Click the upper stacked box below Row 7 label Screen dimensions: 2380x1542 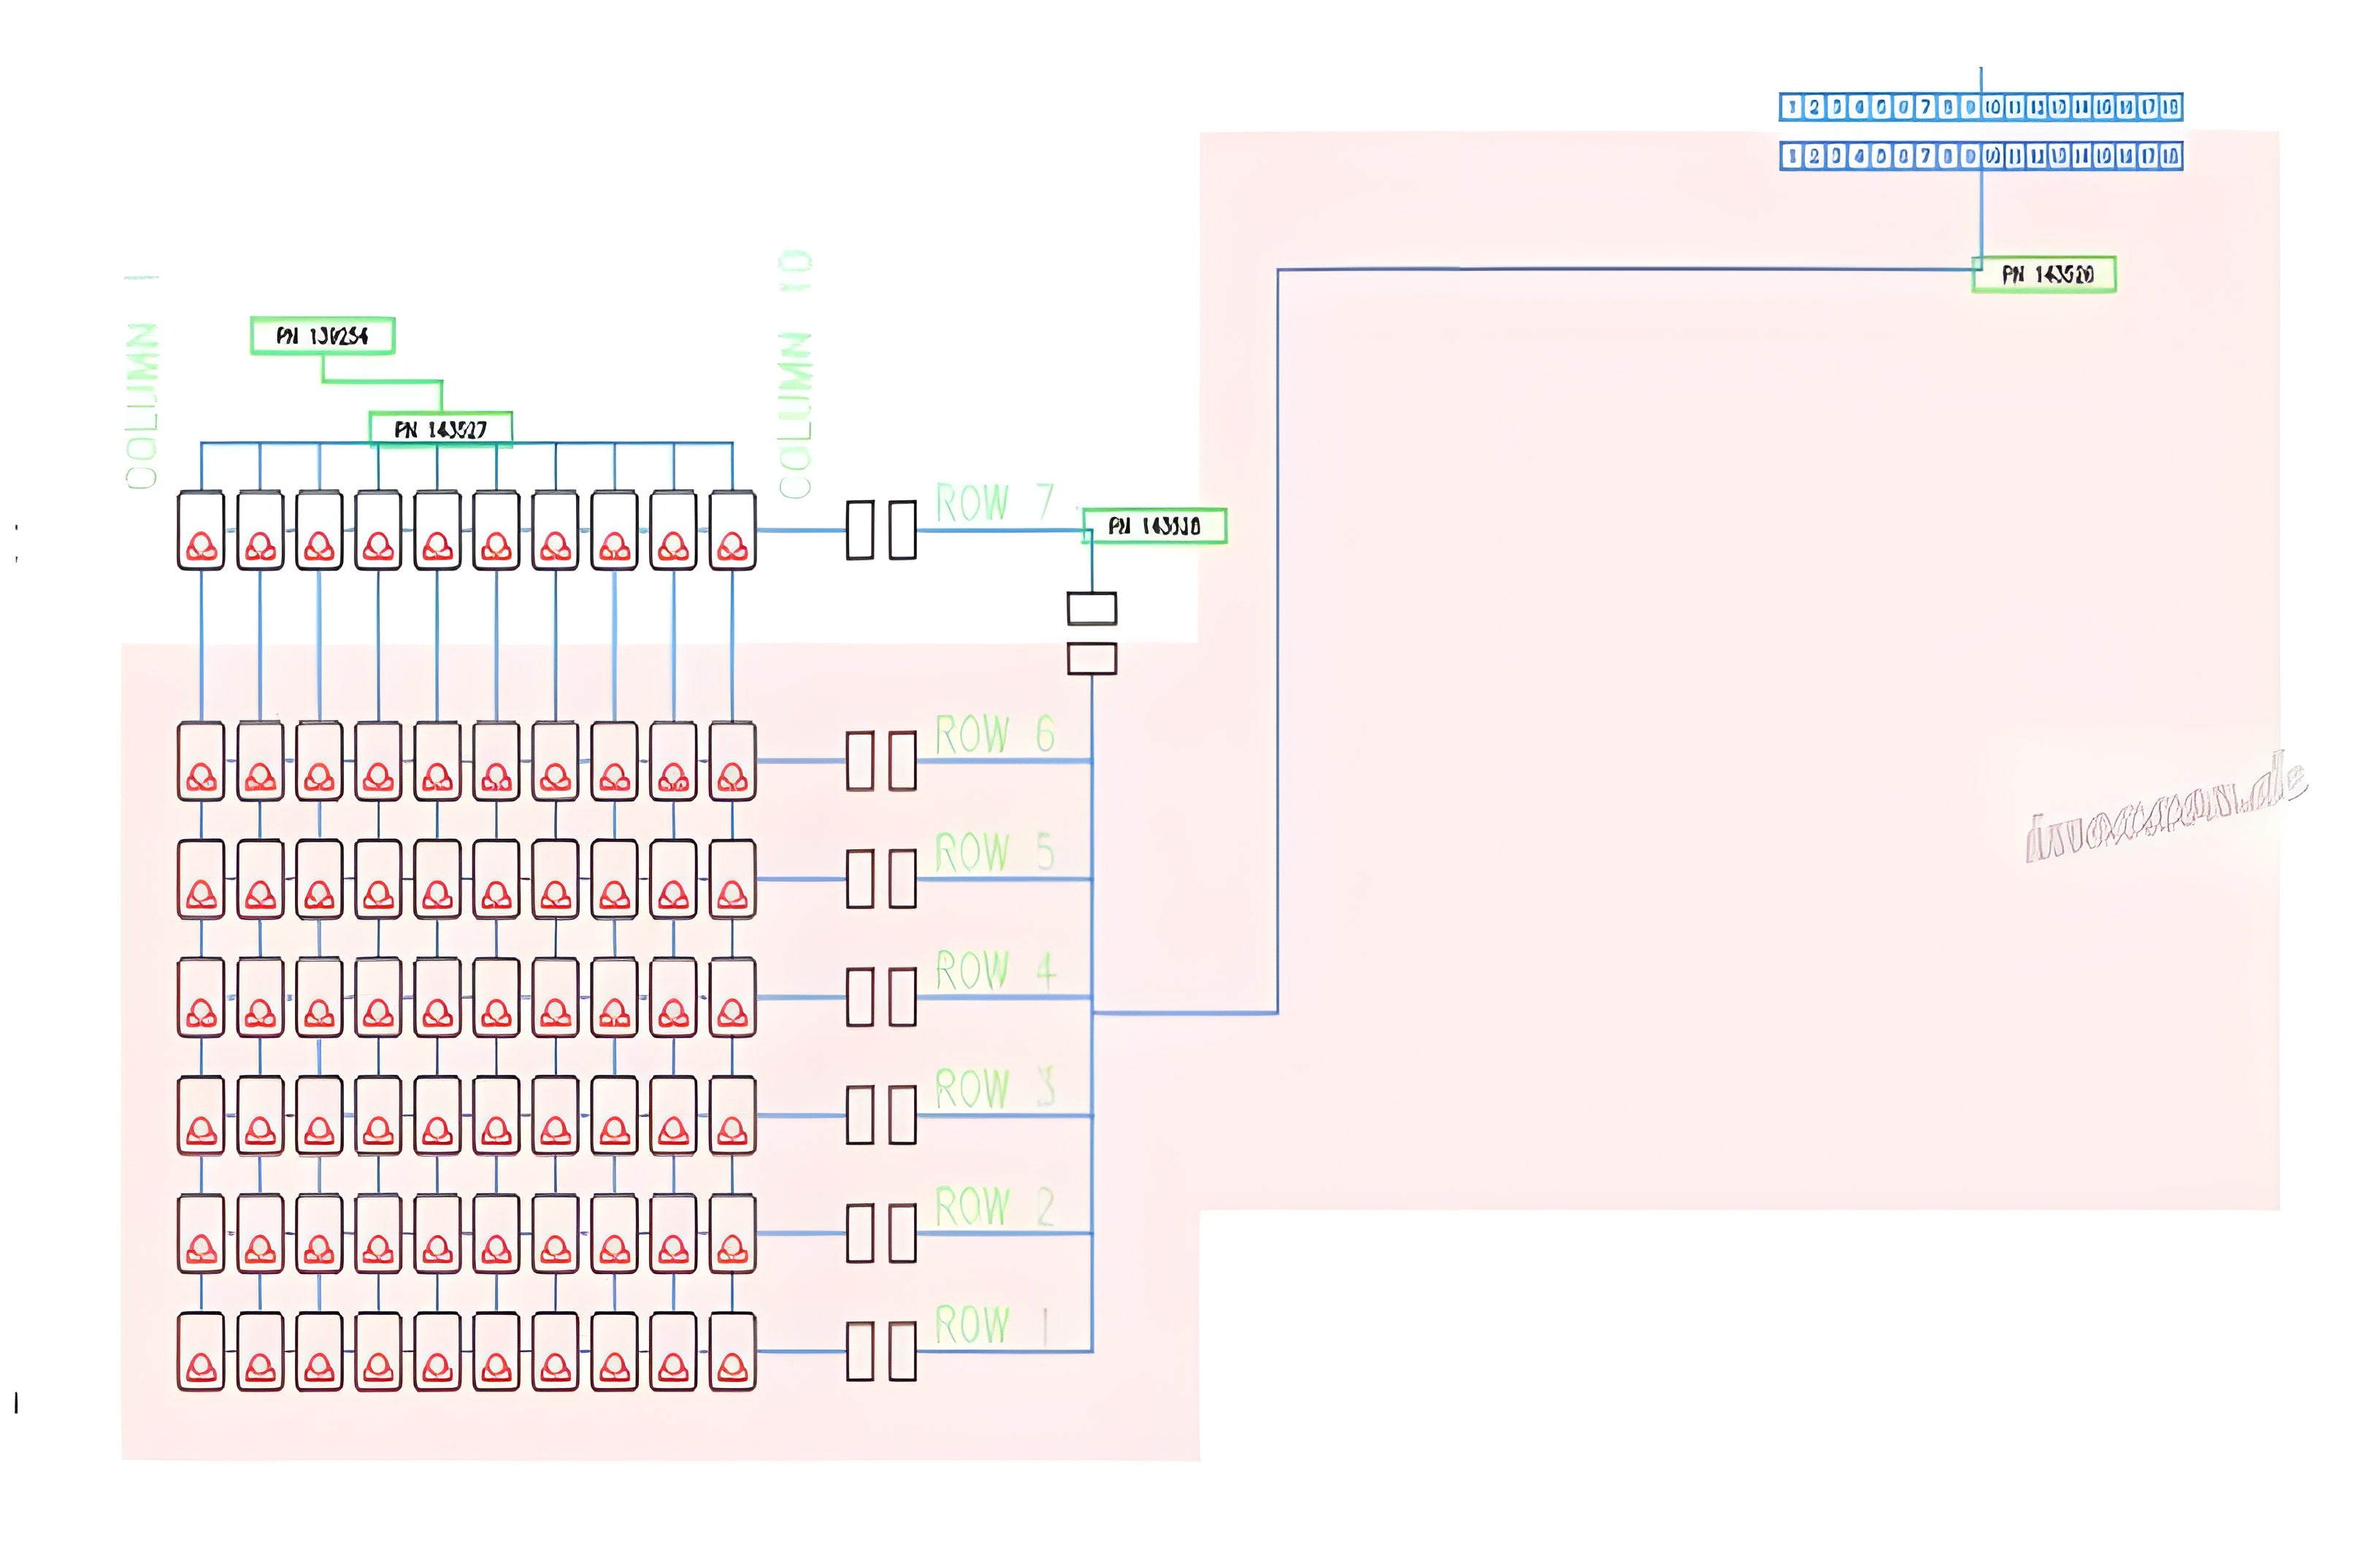coord(1091,608)
